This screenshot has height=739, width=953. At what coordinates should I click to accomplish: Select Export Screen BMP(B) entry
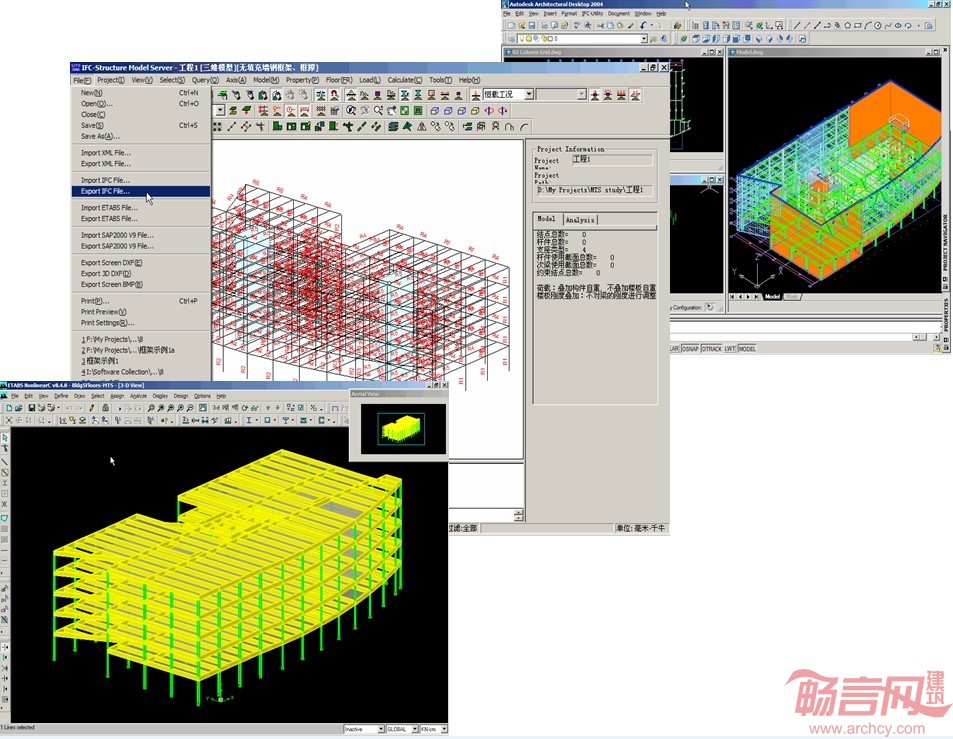tap(141, 284)
